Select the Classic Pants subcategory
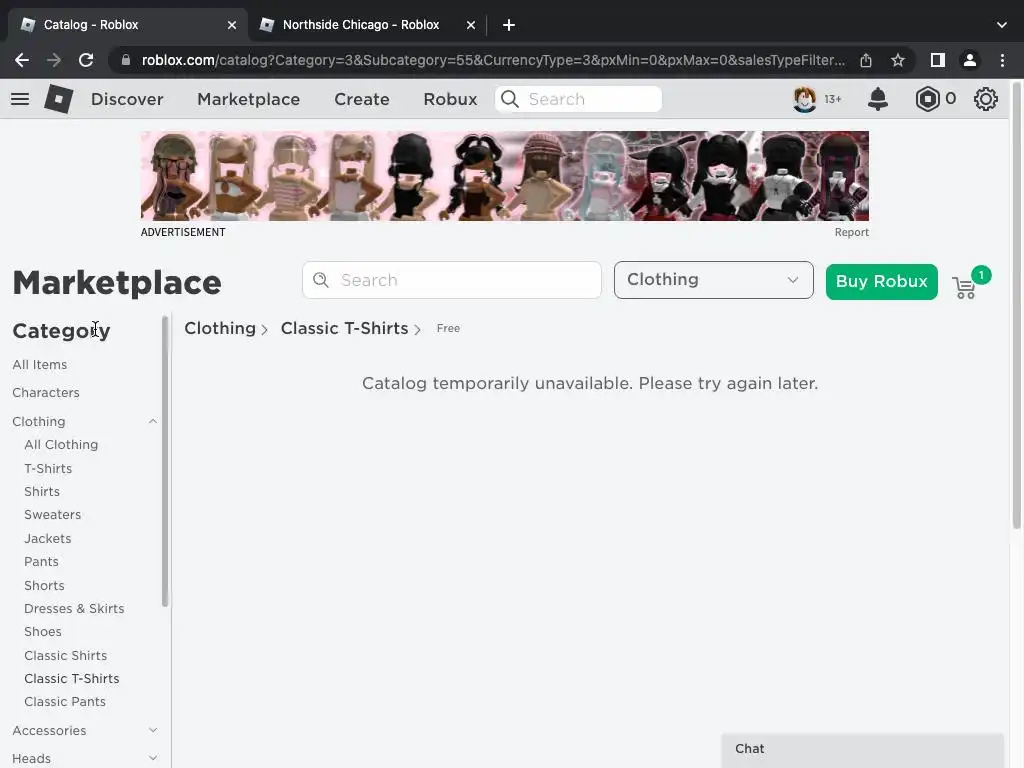This screenshot has width=1024, height=768. 65,701
